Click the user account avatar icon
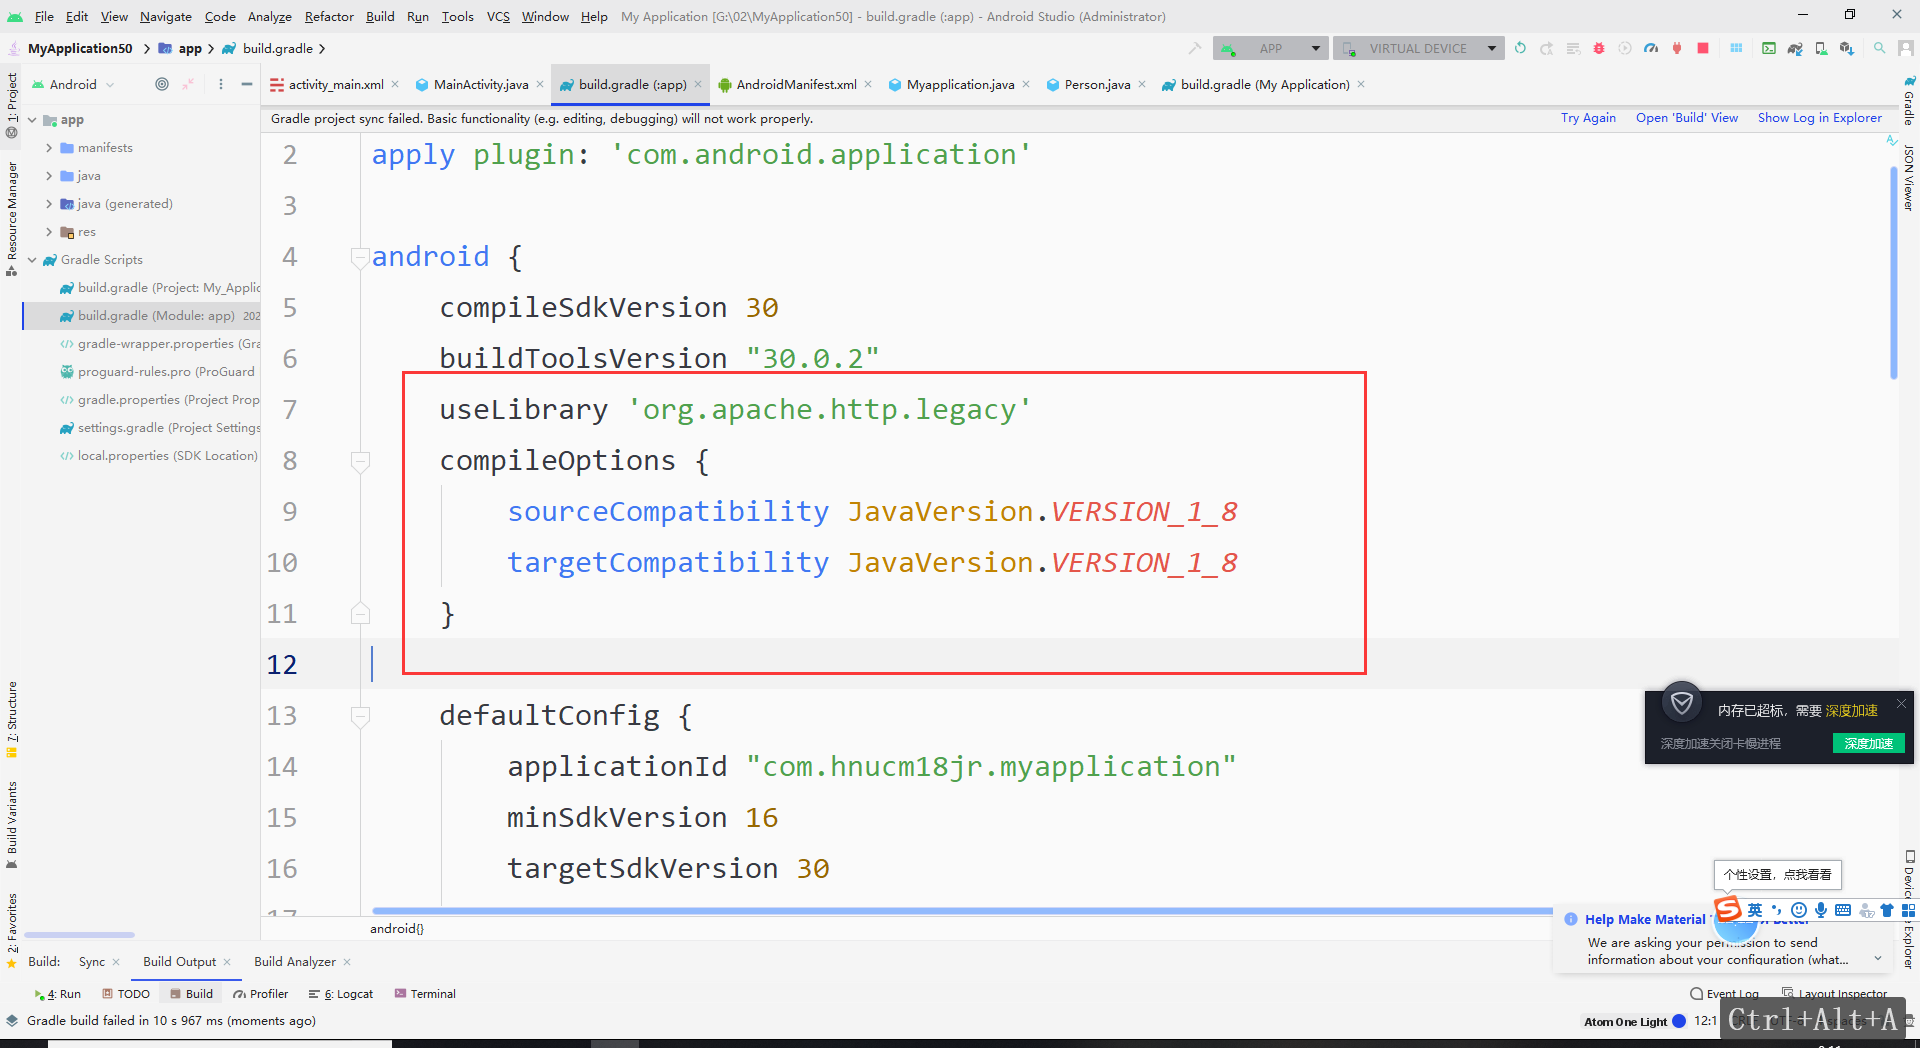Image resolution: width=1920 pixels, height=1048 pixels. pos(1906,48)
